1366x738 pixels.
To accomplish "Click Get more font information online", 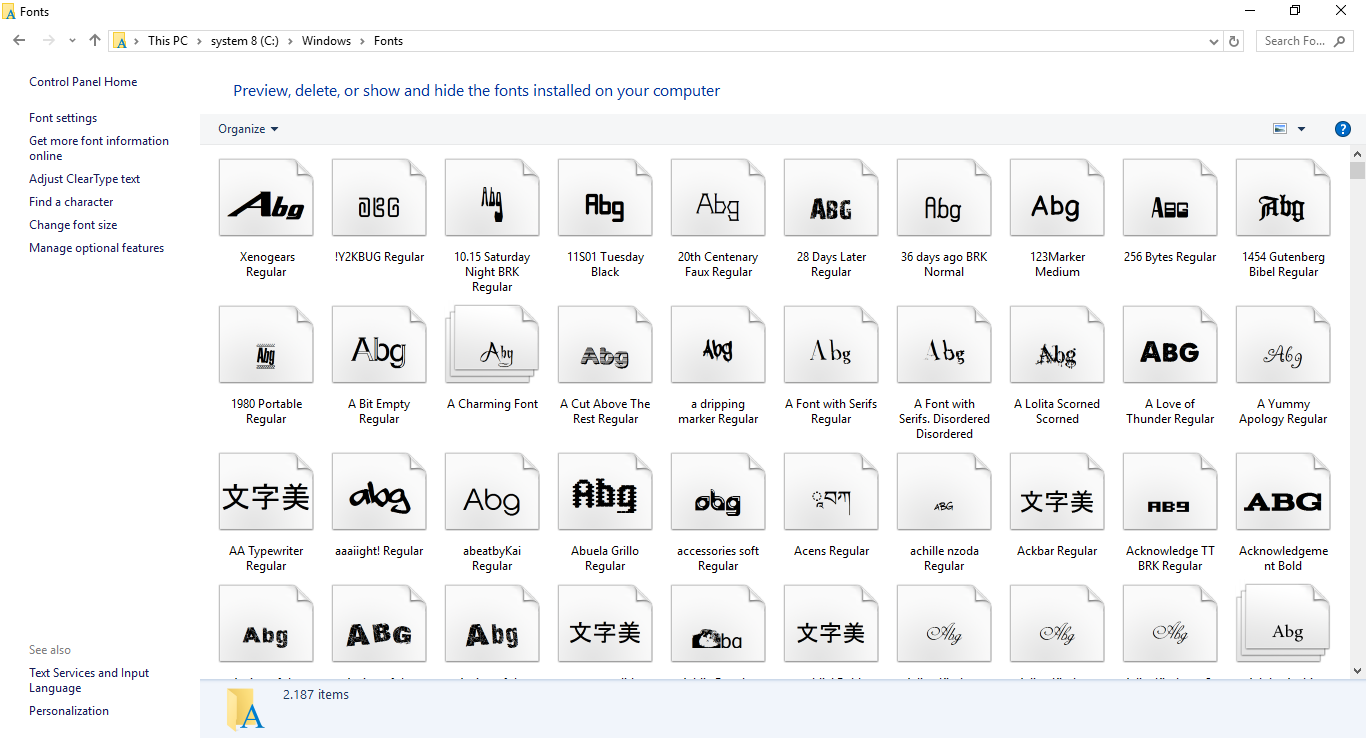I will click(98, 147).
